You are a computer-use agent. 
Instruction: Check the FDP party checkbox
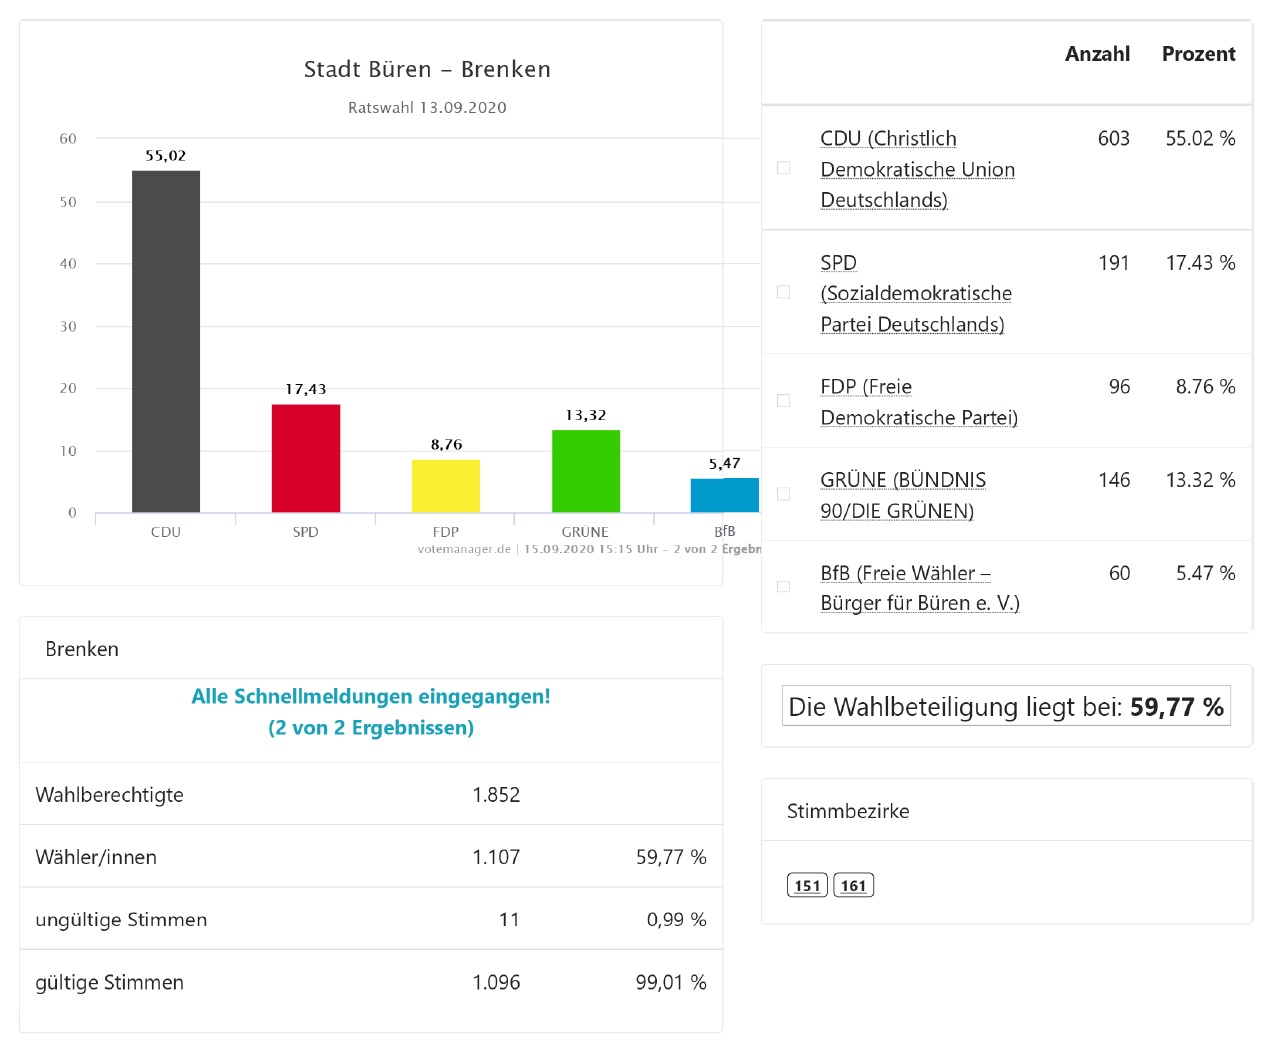click(782, 401)
